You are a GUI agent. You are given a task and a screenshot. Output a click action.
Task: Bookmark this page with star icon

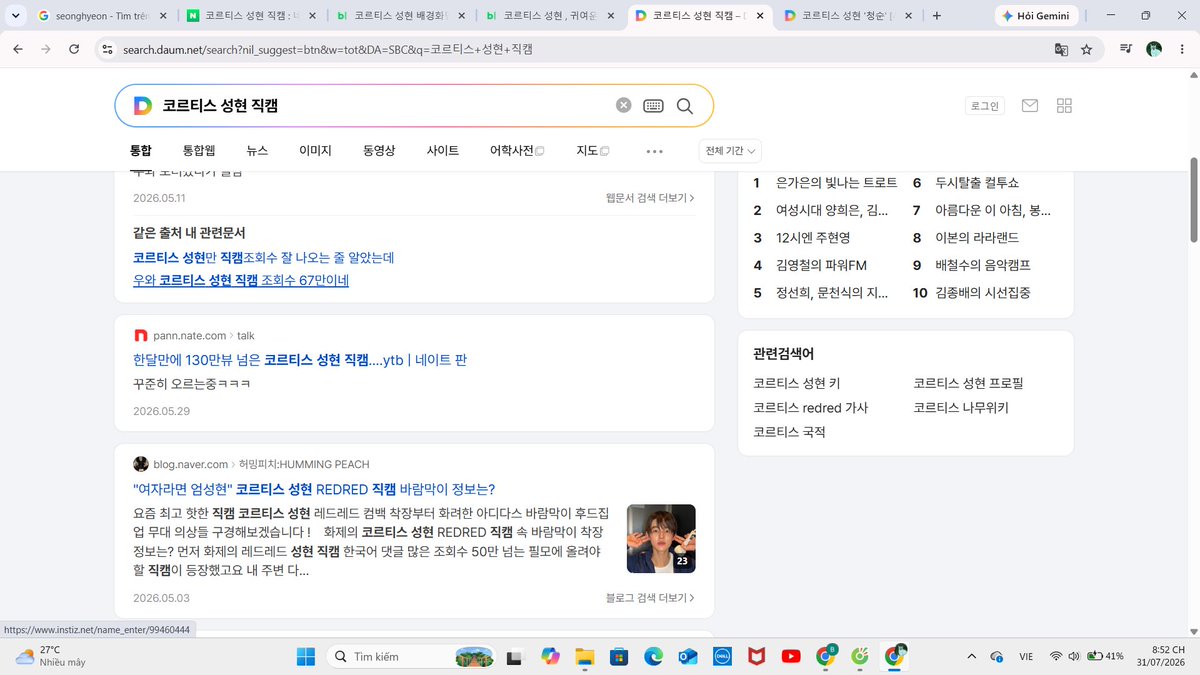coord(1086,49)
